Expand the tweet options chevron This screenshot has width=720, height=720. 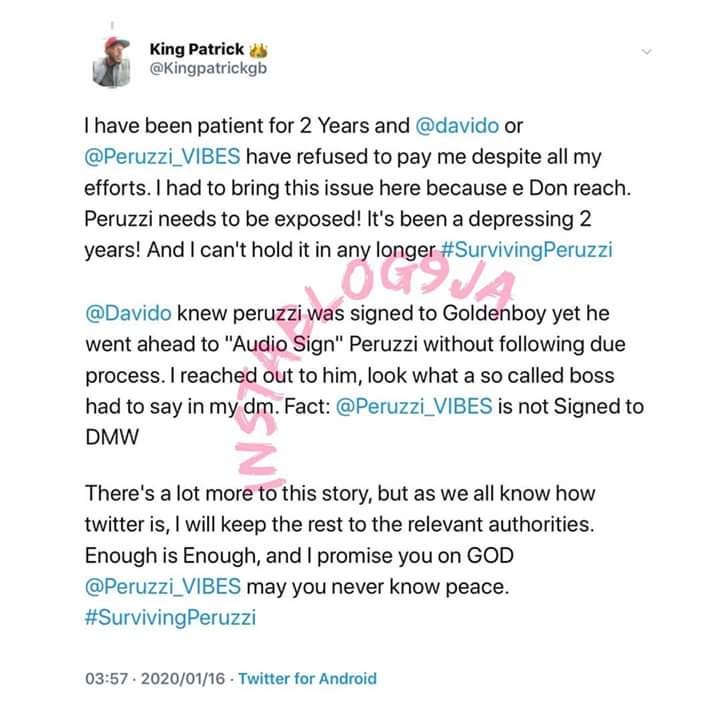pyautogui.click(x=647, y=51)
